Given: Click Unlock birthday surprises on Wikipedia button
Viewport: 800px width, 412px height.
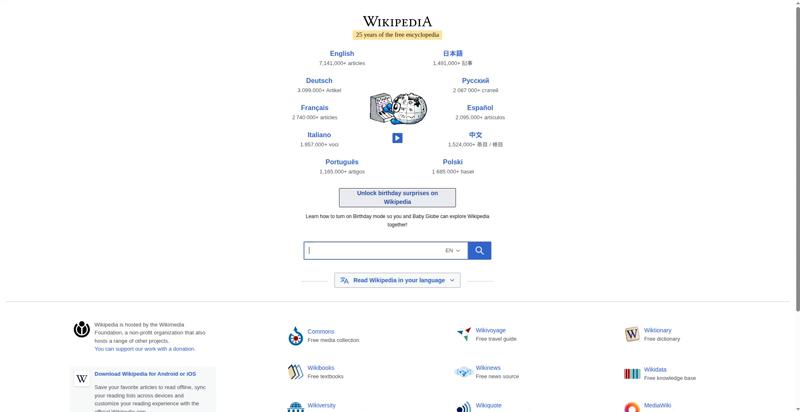Looking at the screenshot, I should 397,197.
